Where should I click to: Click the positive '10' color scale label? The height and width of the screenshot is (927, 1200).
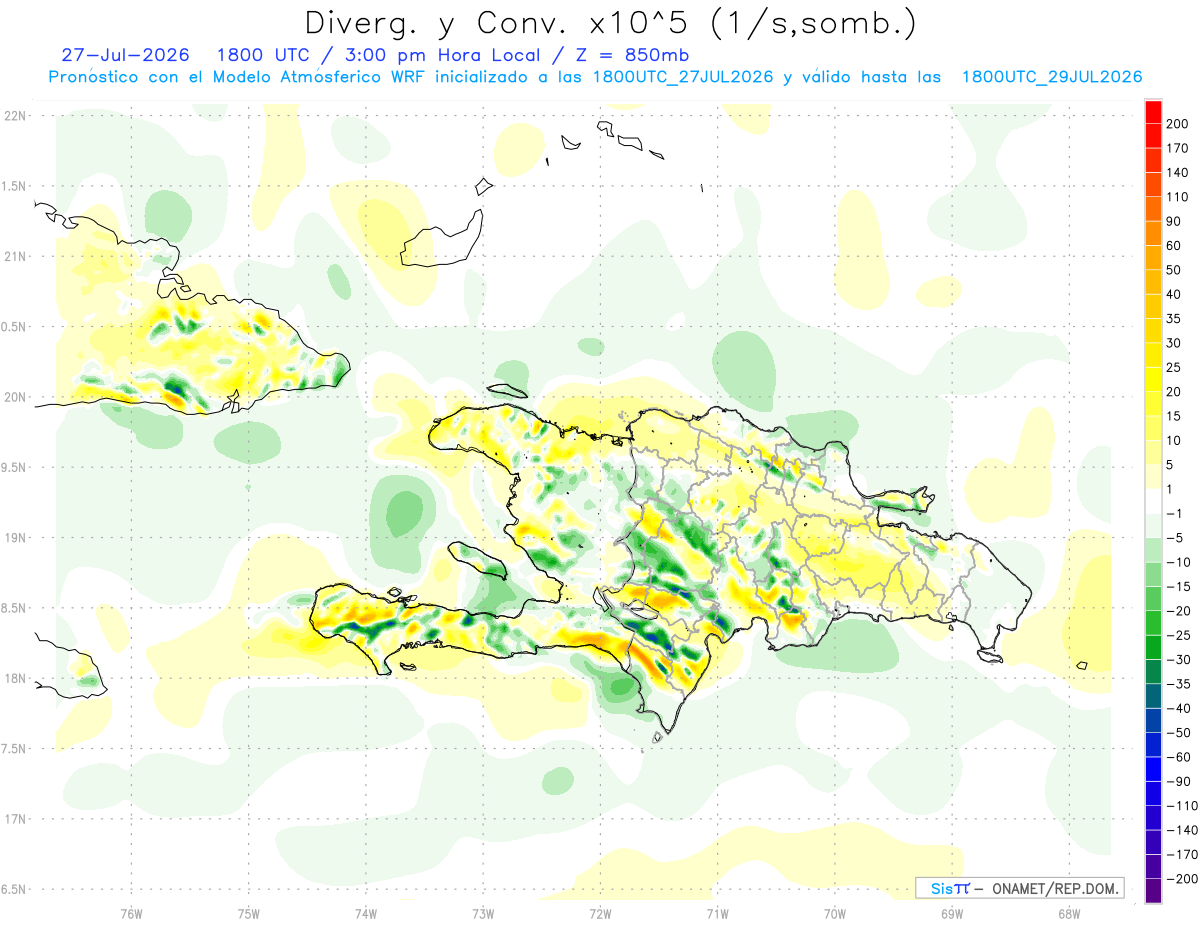[x=1173, y=440]
